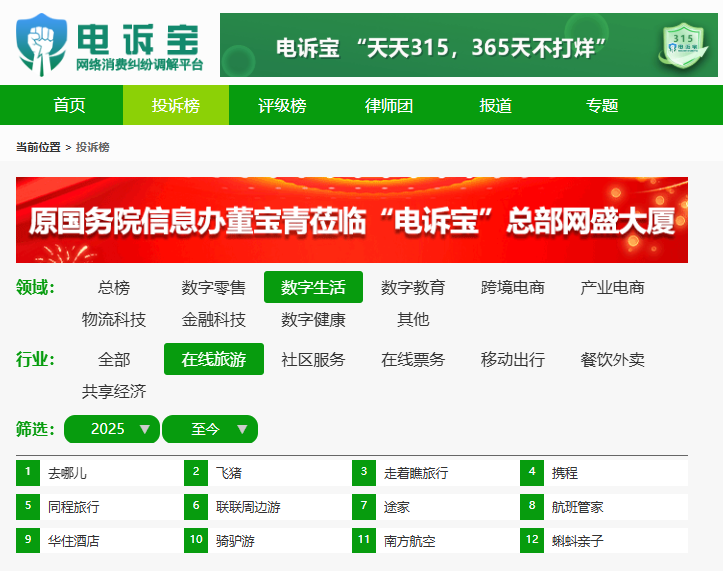
Task: Open rank 8 entry 航班管家
Action: [577, 507]
